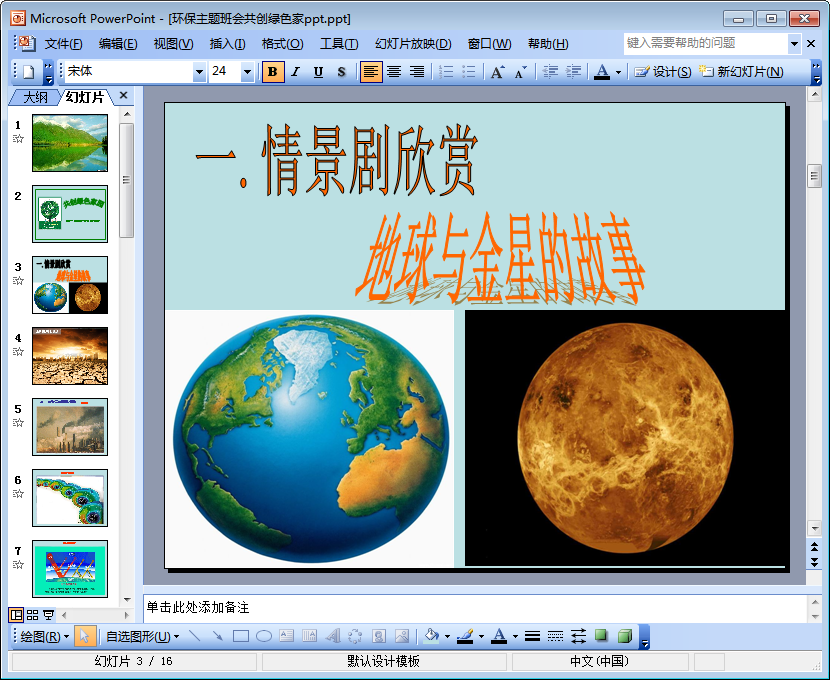The image size is (830, 680).
Task: Open the 插入(I) menu
Action: pos(228,44)
